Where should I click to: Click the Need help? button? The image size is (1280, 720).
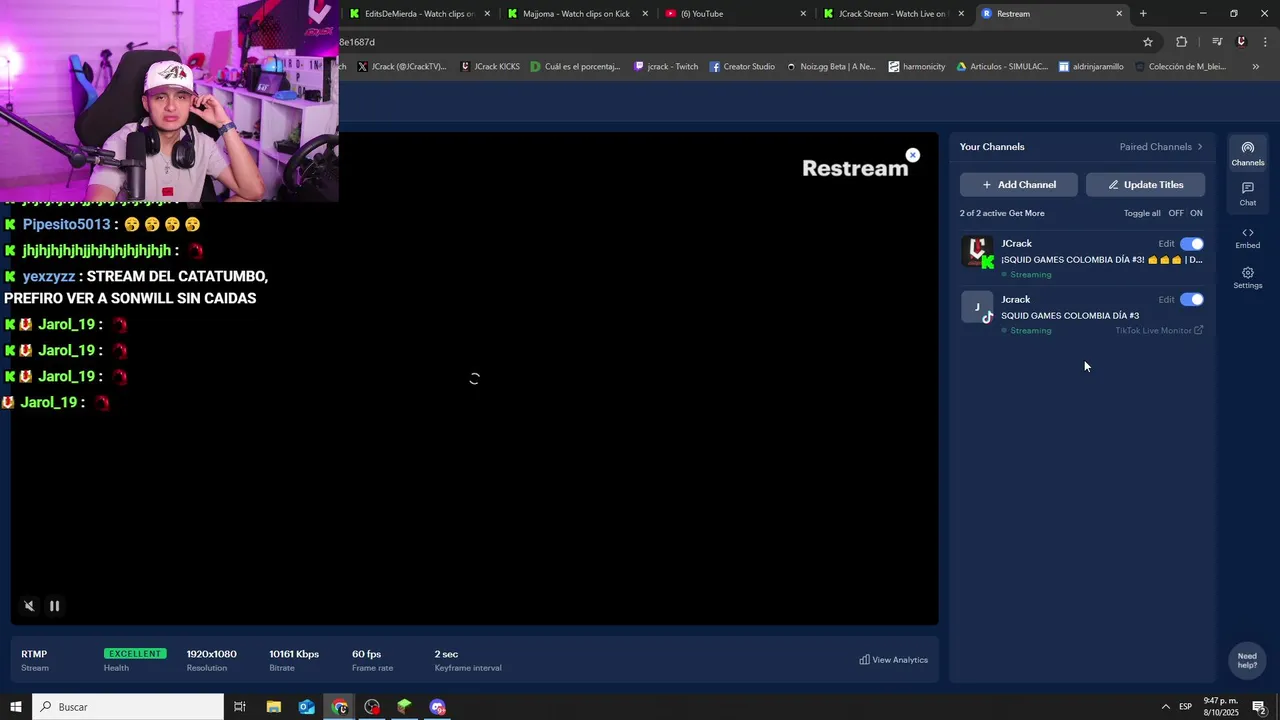pyautogui.click(x=1247, y=661)
